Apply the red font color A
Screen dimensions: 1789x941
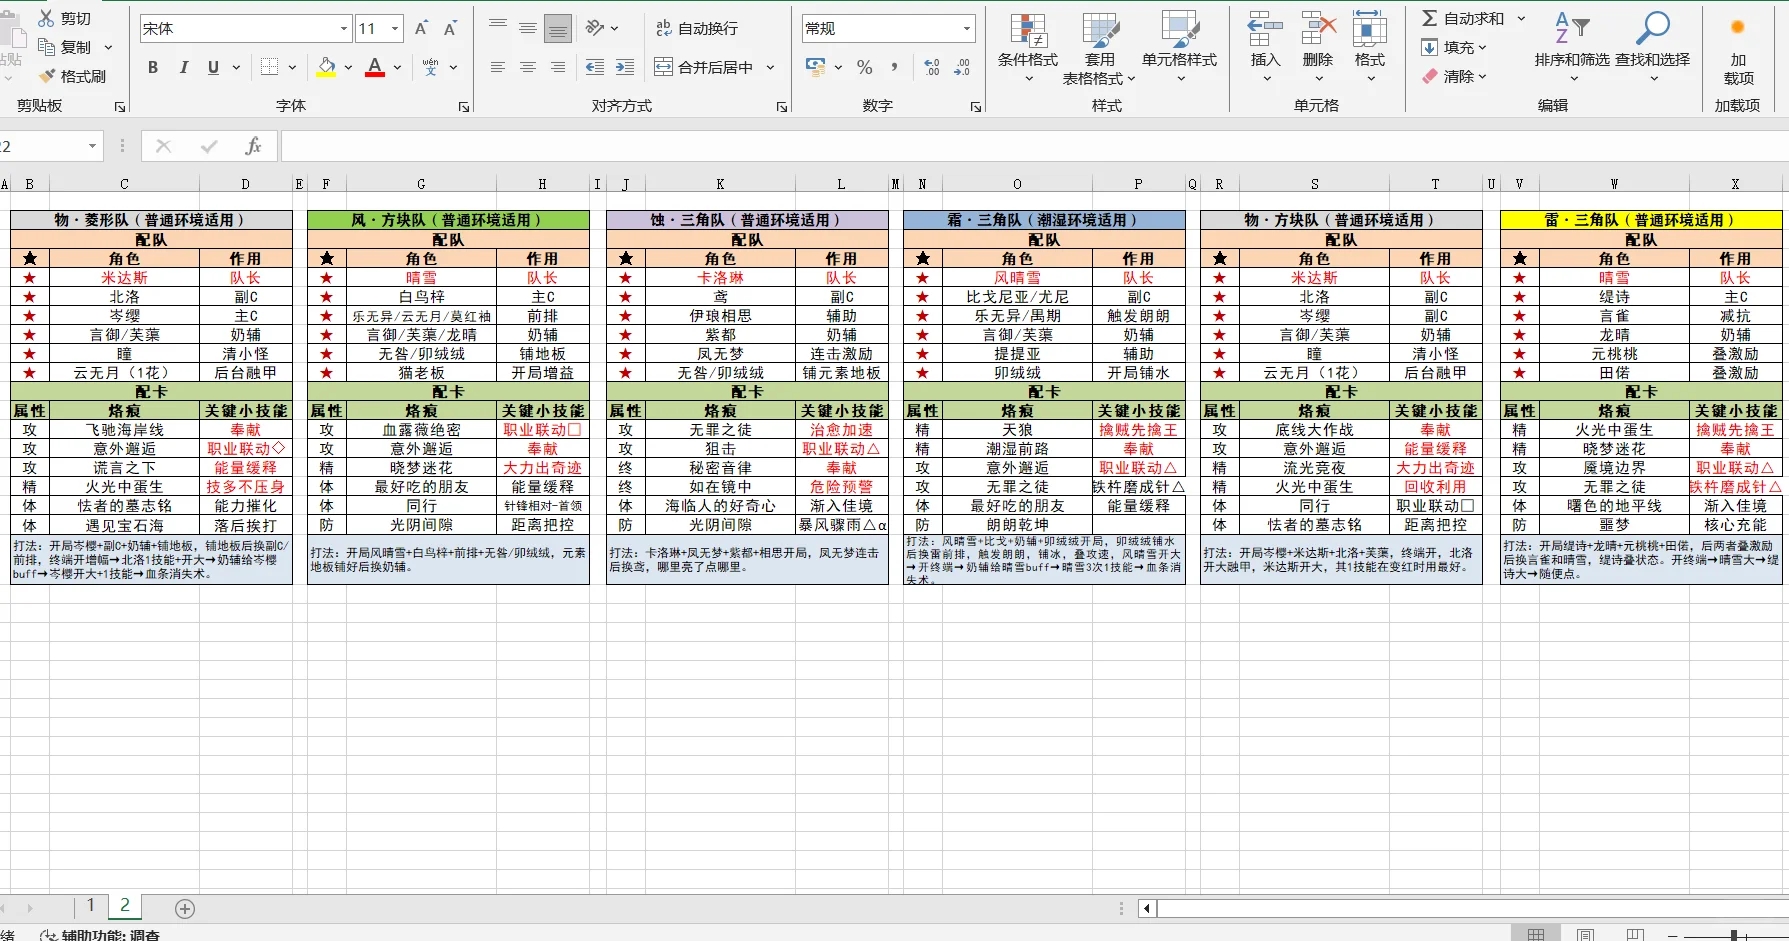375,67
